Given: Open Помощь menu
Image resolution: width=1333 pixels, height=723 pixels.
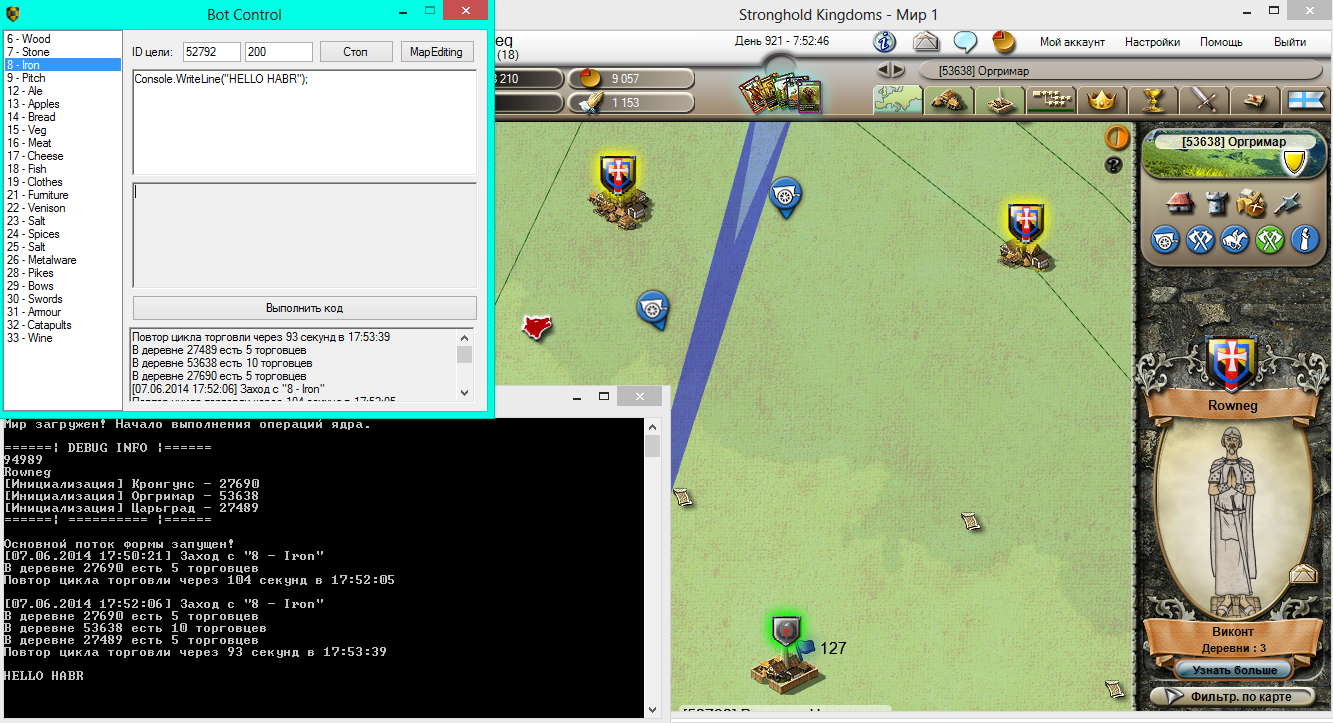Looking at the screenshot, I should pos(1221,42).
